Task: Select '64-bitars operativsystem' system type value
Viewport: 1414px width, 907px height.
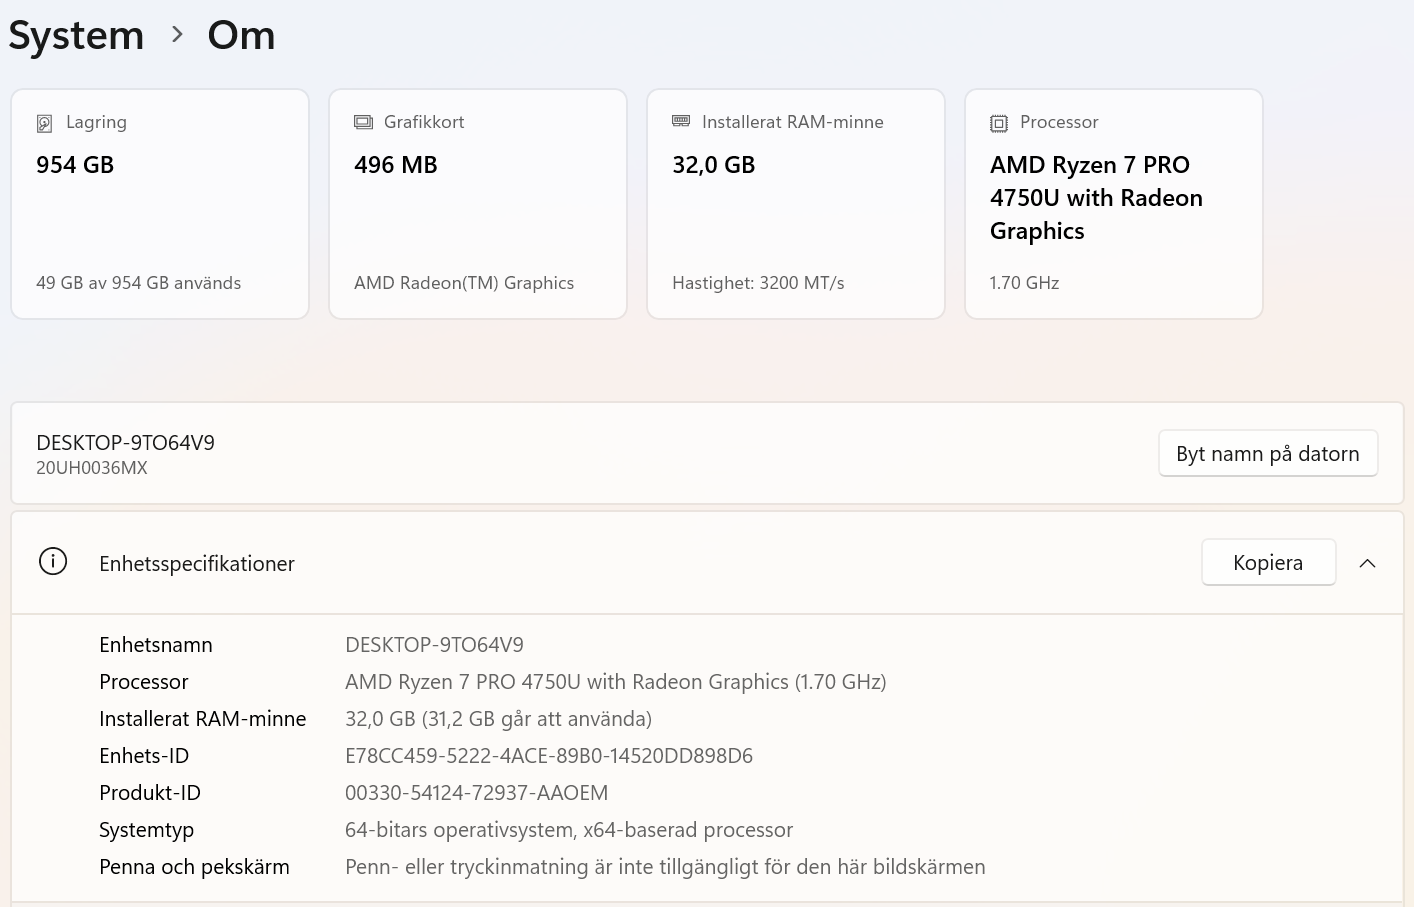Action: coord(569,830)
